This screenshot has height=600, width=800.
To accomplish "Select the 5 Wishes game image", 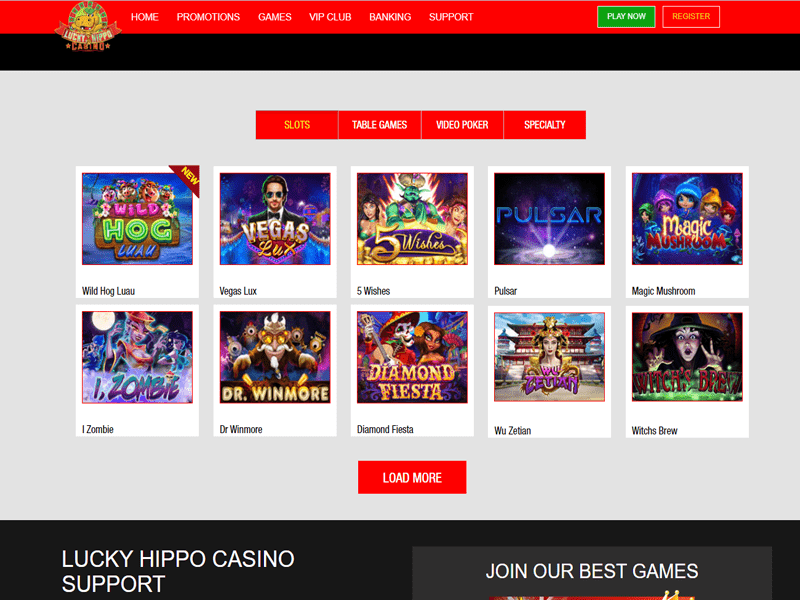I will (x=412, y=219).
